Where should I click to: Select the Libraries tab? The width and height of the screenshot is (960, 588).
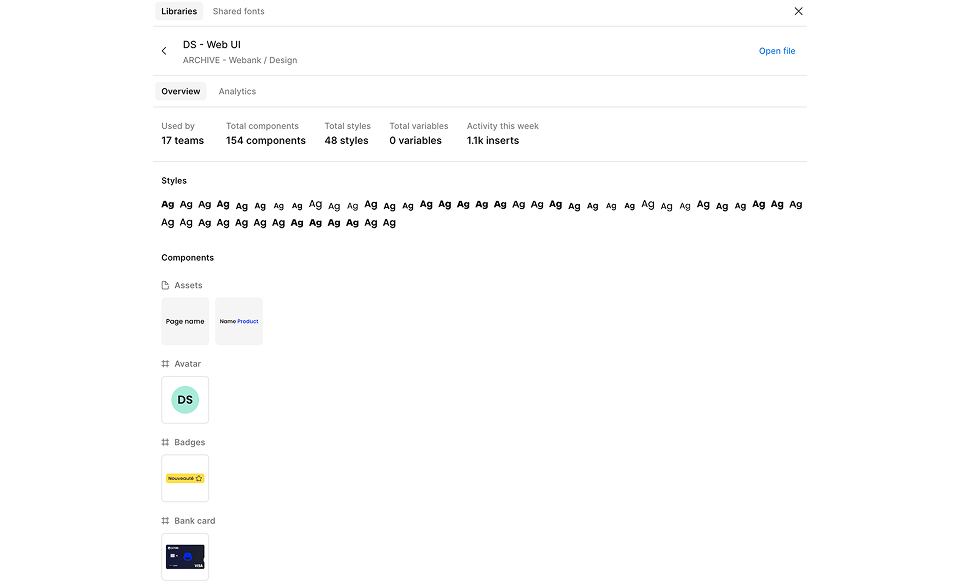tap(179, 12)
